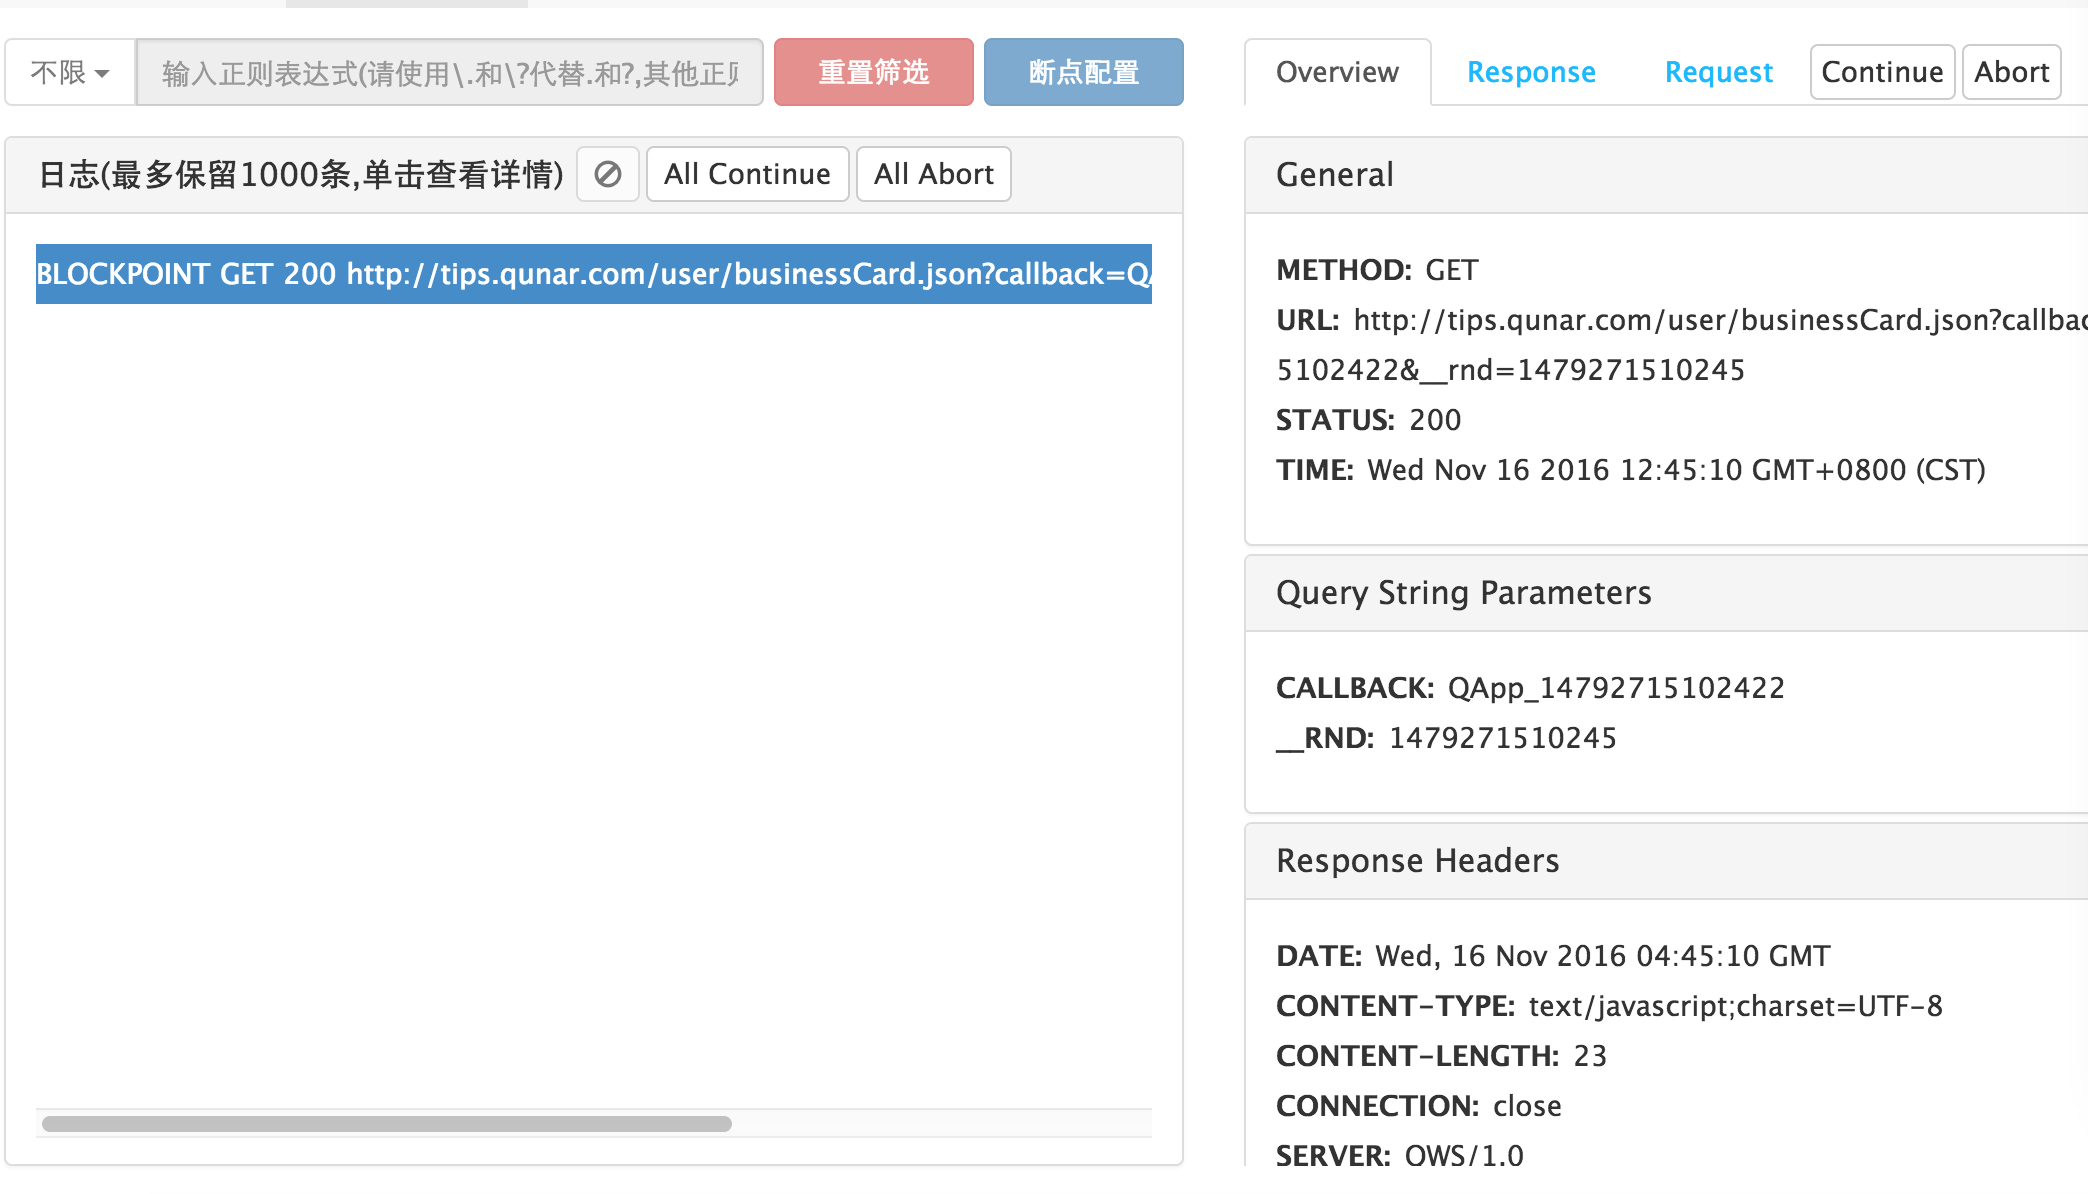This screenshot has height=1194, width=2088.
Task: Switch to the Response tab
Action: (1530, 72)
